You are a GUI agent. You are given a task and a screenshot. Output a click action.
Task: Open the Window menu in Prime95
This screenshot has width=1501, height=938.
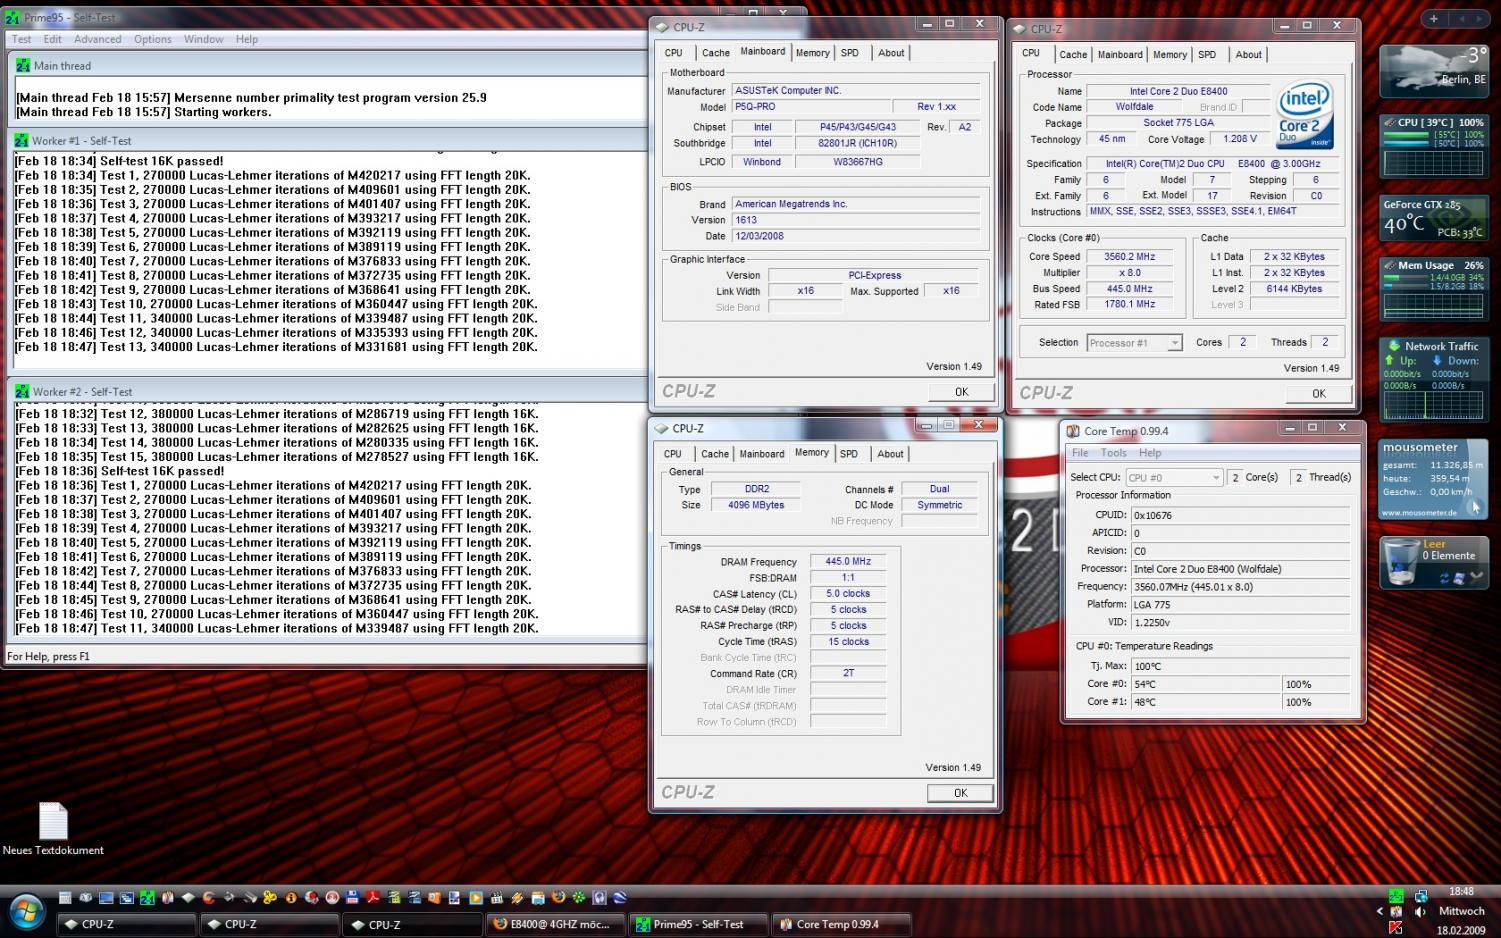point(203,39)
